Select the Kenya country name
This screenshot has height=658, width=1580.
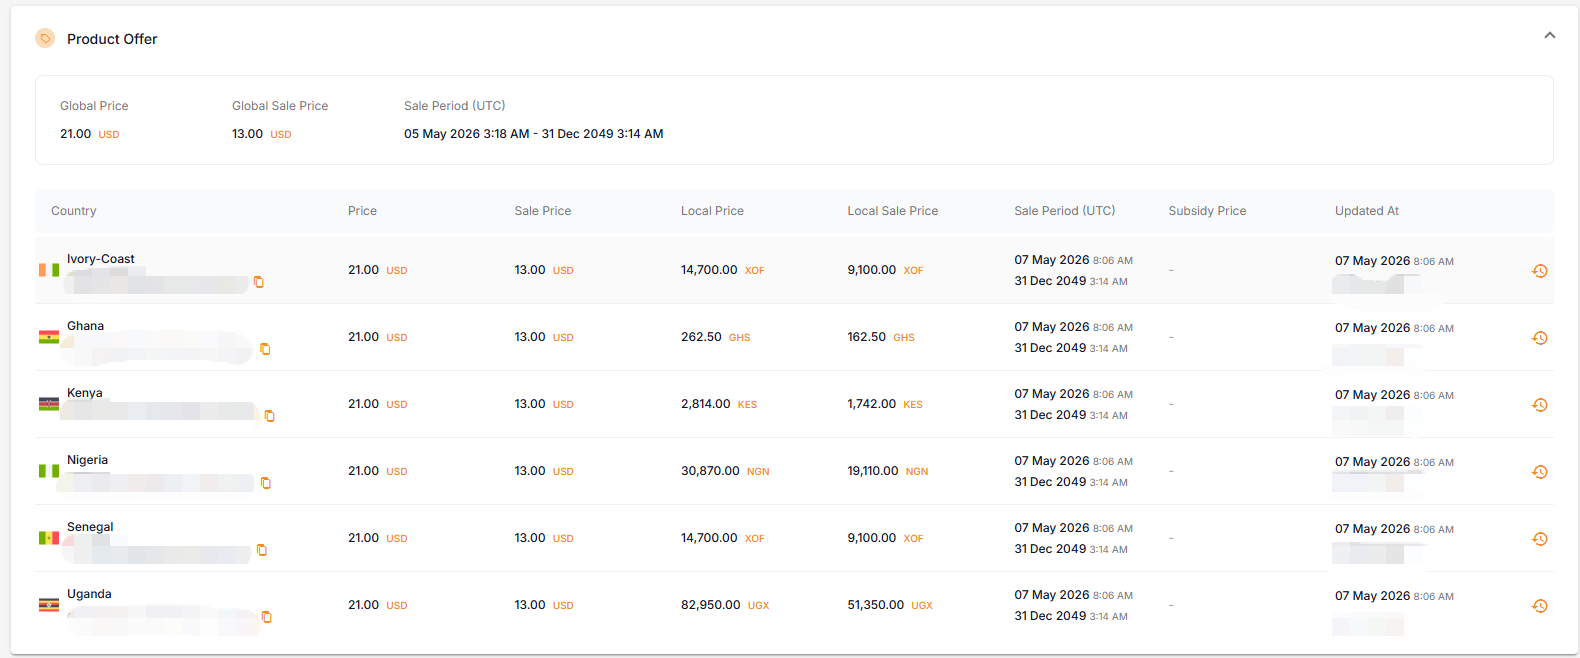coord(85,393)
